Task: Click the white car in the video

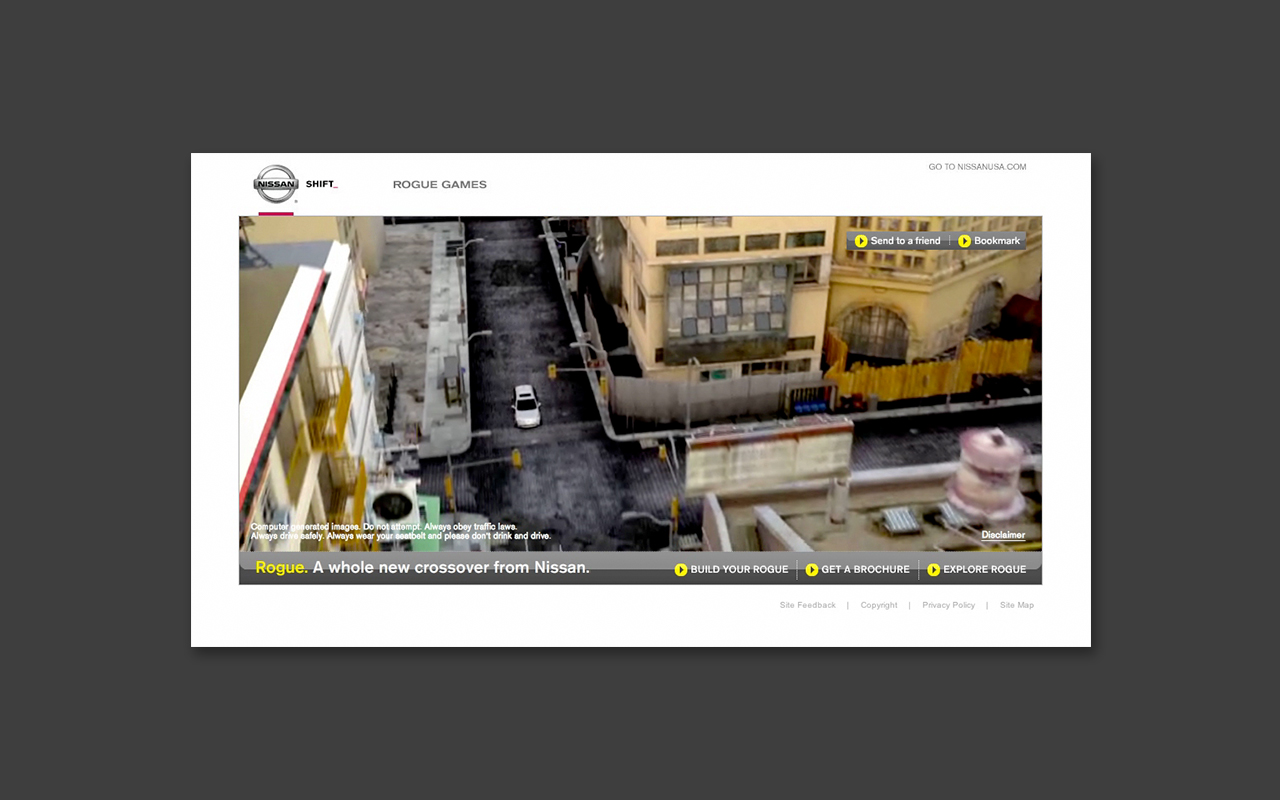Action: [526, 406]
